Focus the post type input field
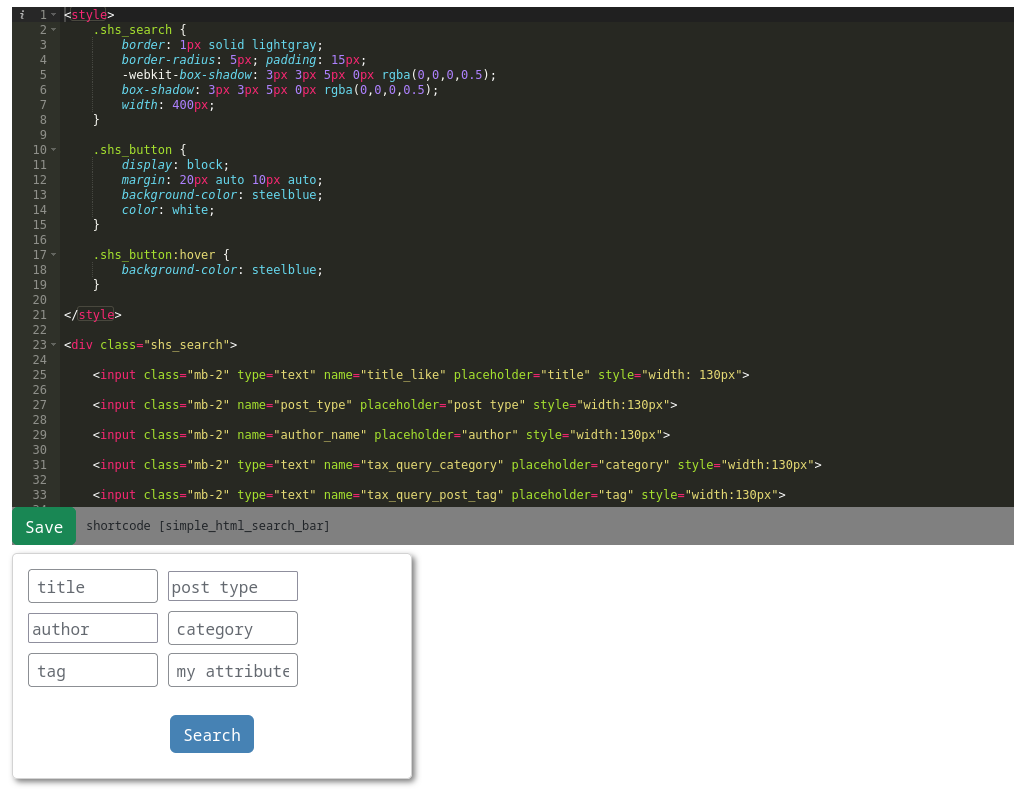Image resolution: width=1028 pixels, height=791 pixels. click(x=233, y=586)
